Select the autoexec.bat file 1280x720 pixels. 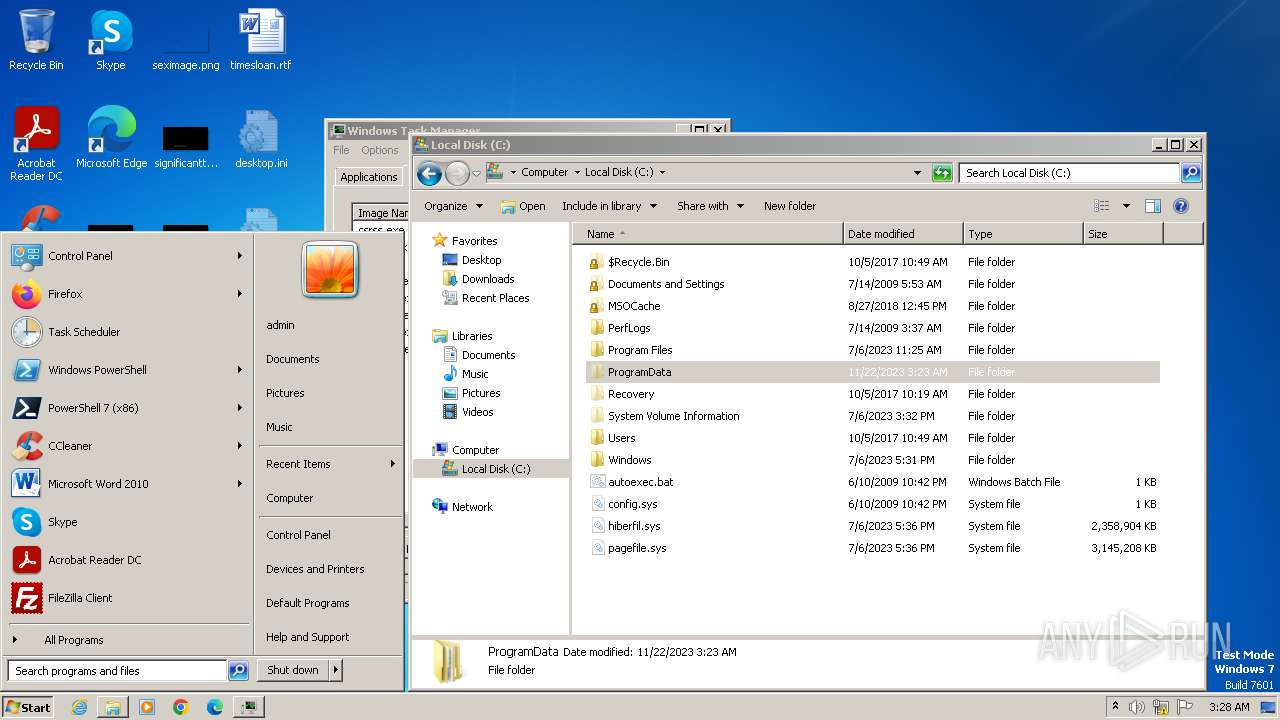(640, 482)
